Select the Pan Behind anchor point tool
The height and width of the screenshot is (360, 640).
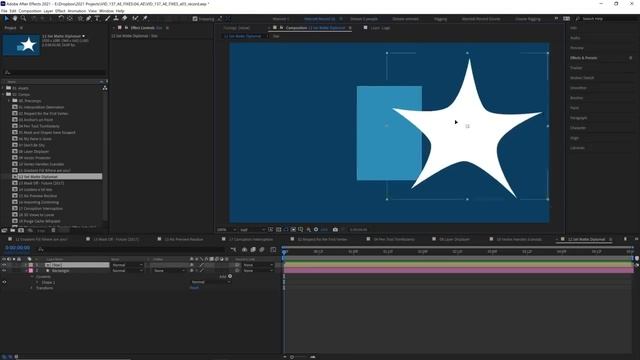pyautogui.click(x=70, y=19)
